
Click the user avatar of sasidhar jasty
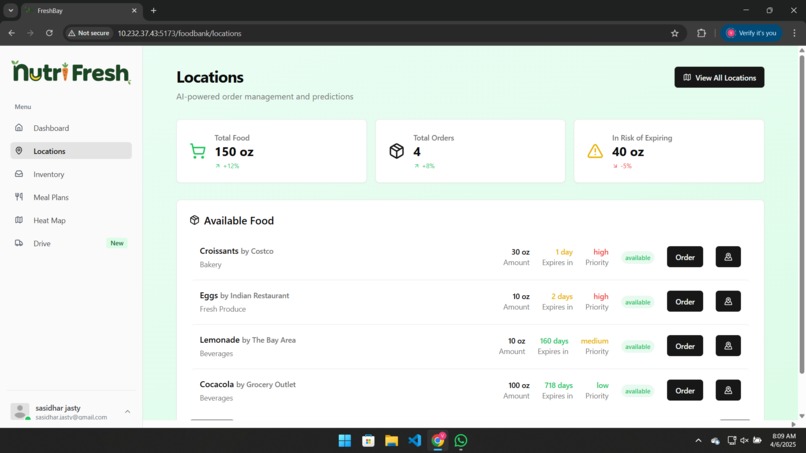(20, 411)
